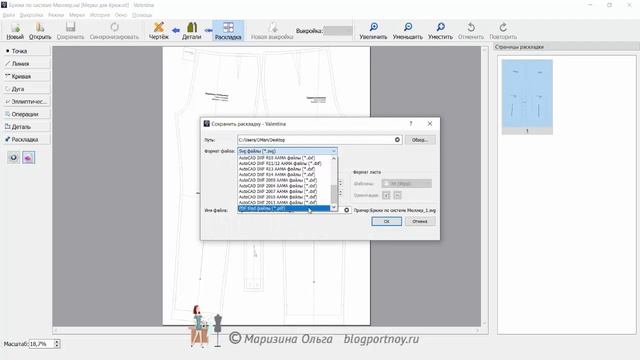Open the История menu

[x=100, y=15]
